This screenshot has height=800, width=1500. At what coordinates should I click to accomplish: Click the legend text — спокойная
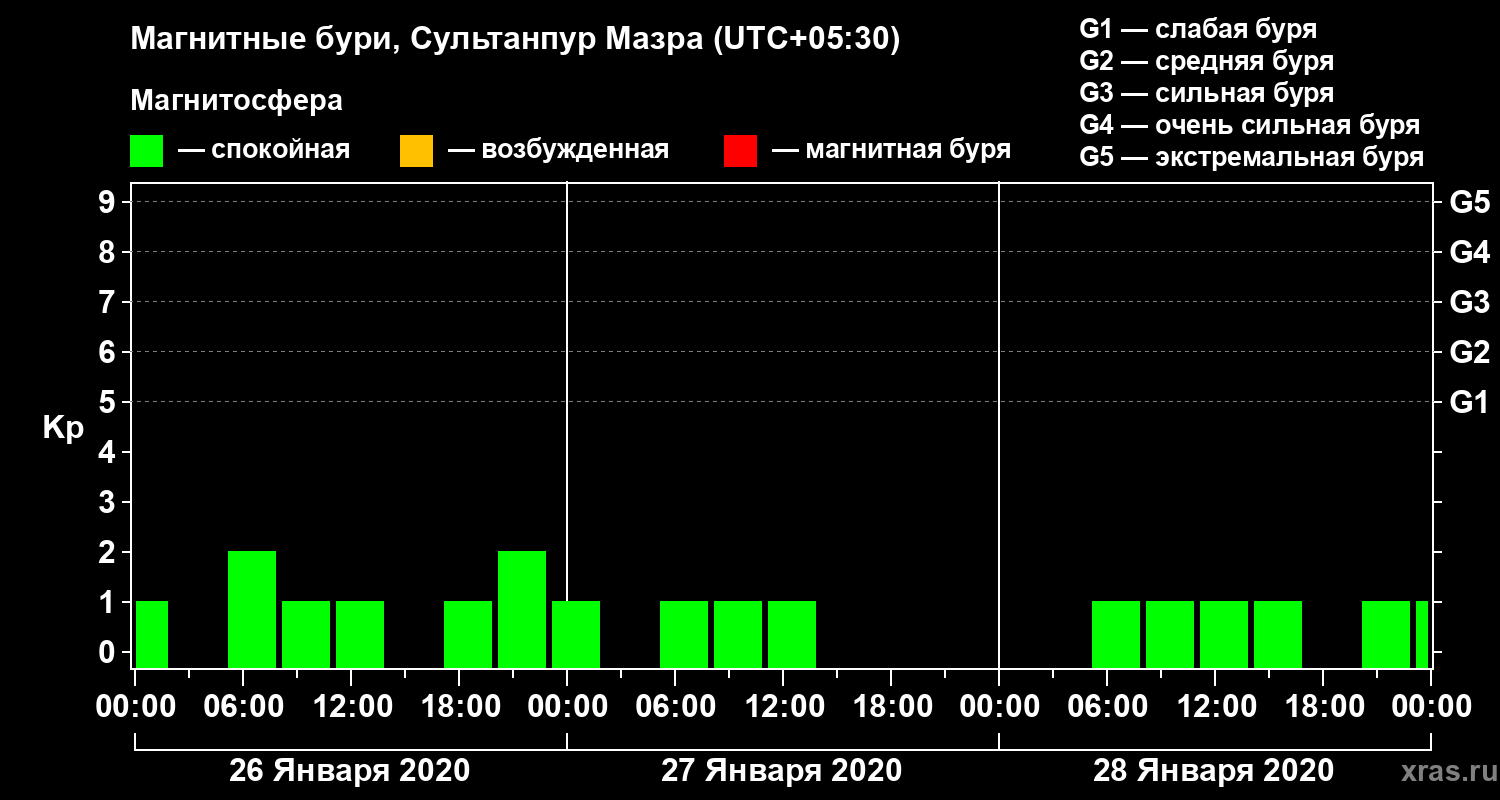(264, 151)
